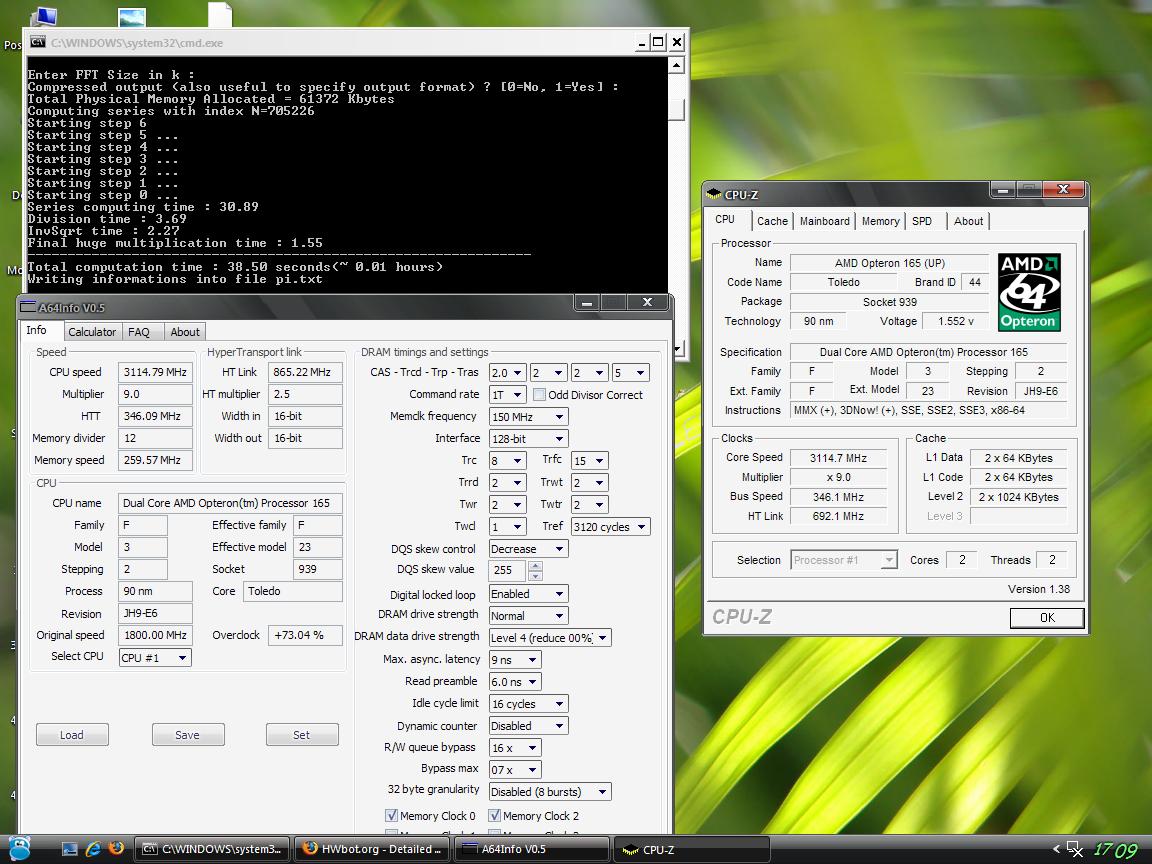The height and width of the screenshot is (864, 1152).
Task: Open the Trcd timing dropdown
Action: coord(549,372)
